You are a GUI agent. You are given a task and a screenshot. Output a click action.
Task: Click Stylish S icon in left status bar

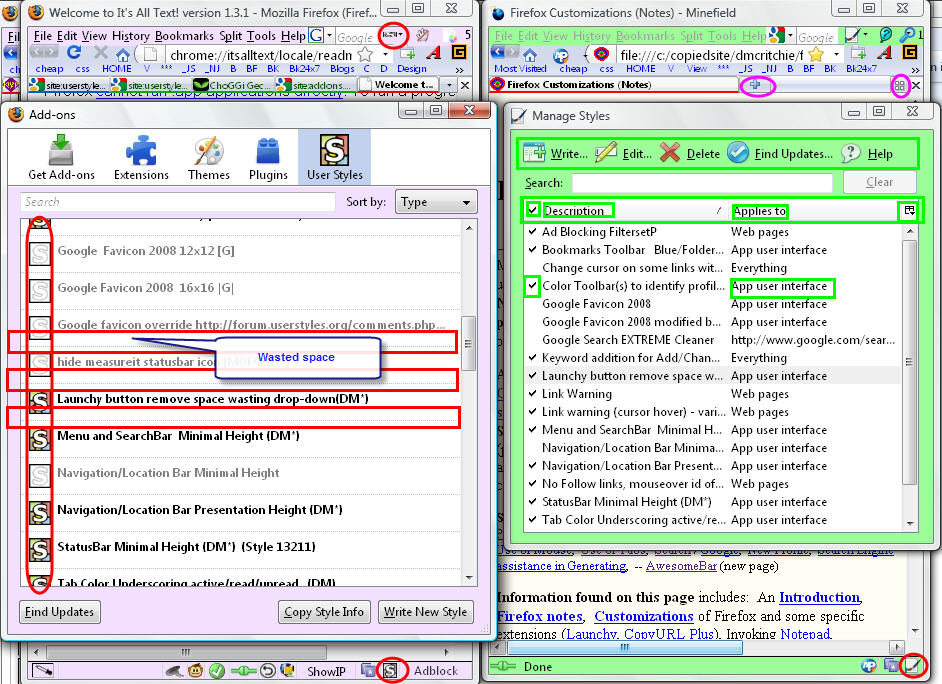pyautogui.click(x=390, y=670)
